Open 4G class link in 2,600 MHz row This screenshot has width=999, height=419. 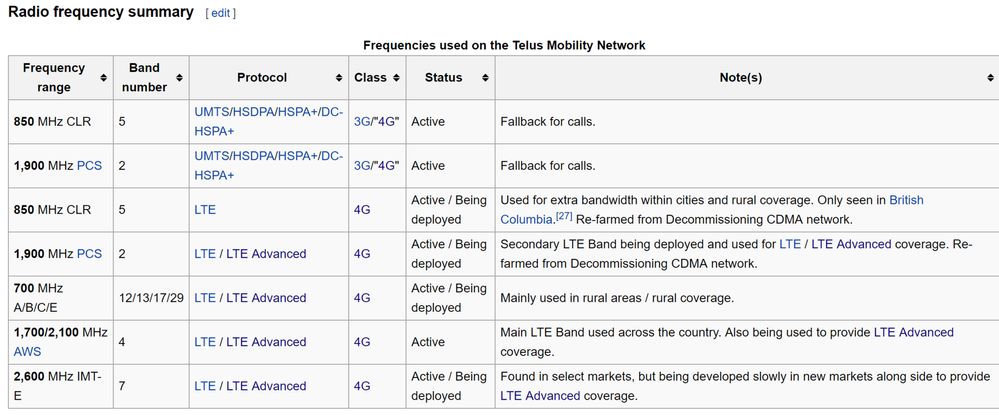(362, 386)
